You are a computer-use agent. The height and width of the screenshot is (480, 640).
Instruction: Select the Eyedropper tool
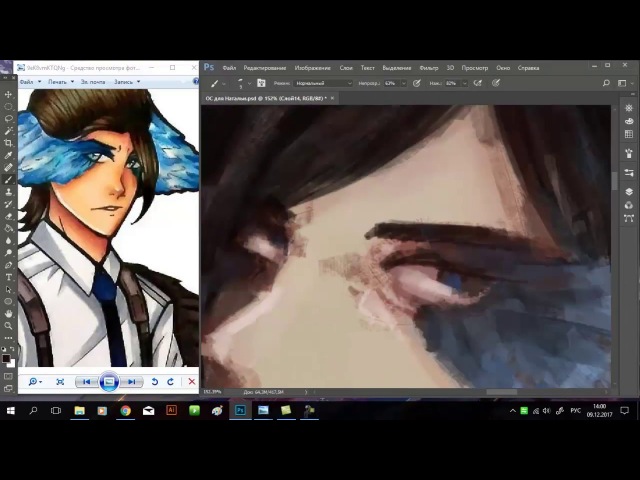(8, 155)
